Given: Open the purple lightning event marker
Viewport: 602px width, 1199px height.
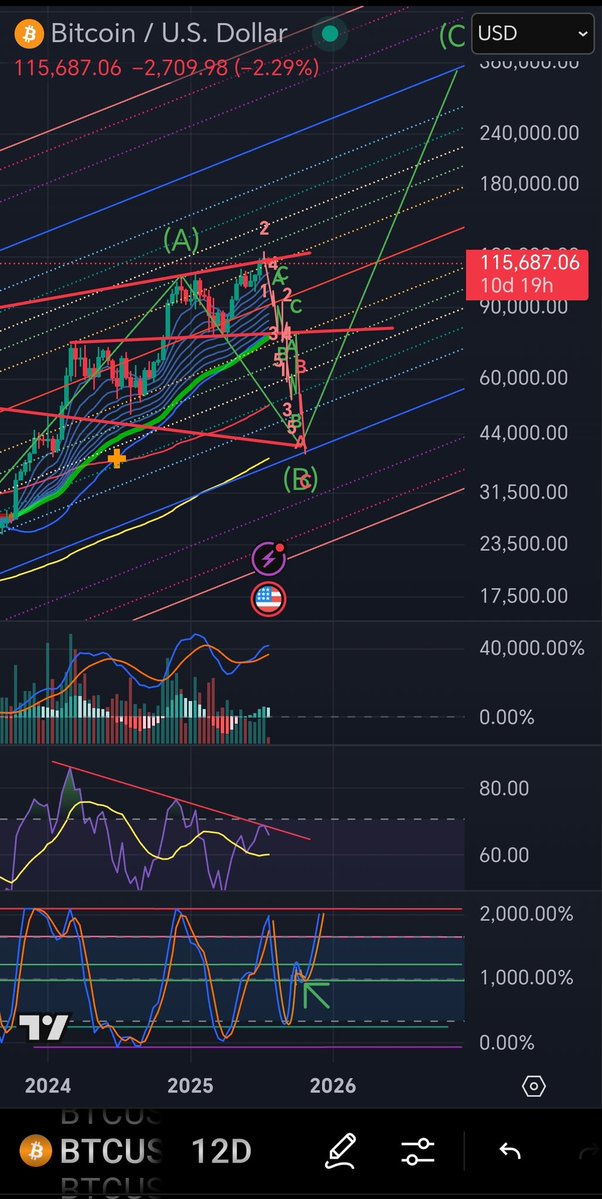Looking at the screenshot, I should point(268,559).
